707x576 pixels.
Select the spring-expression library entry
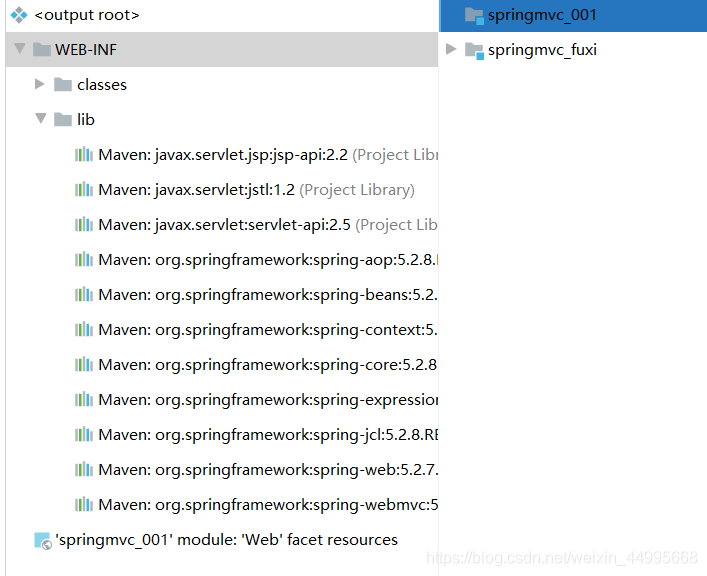coord(265,400)
